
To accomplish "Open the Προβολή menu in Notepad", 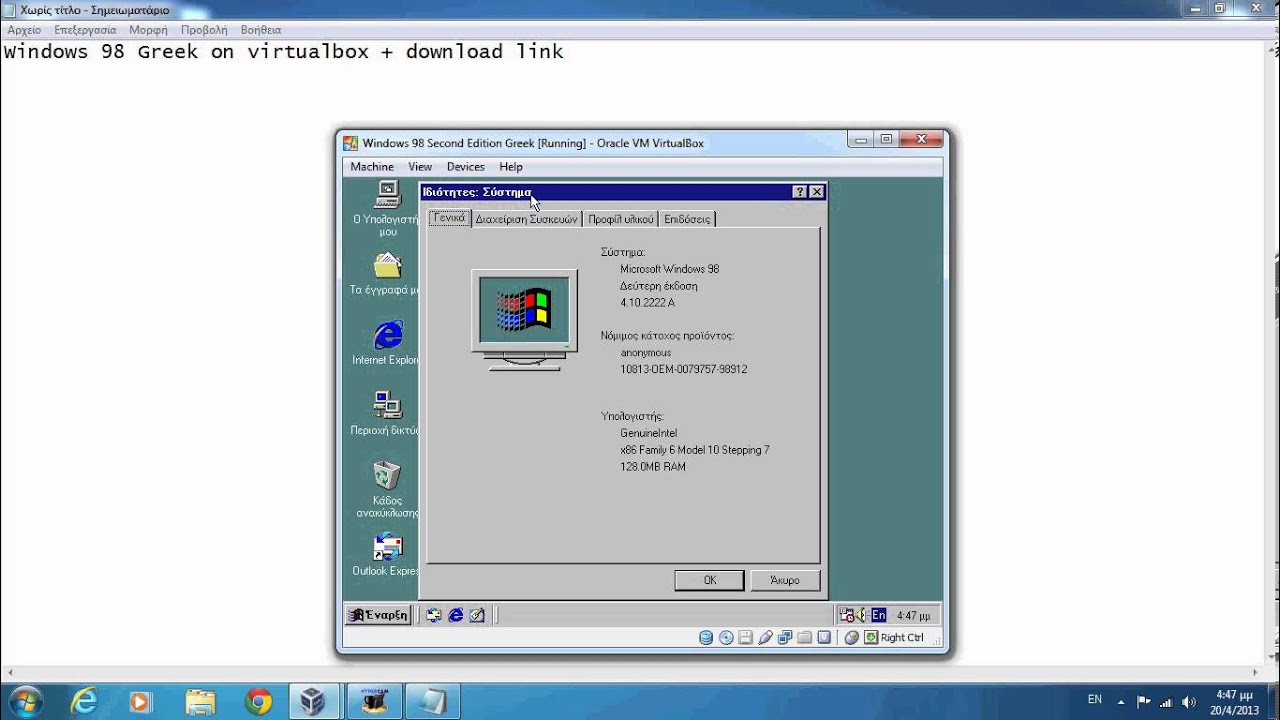I will coord(204,30).
